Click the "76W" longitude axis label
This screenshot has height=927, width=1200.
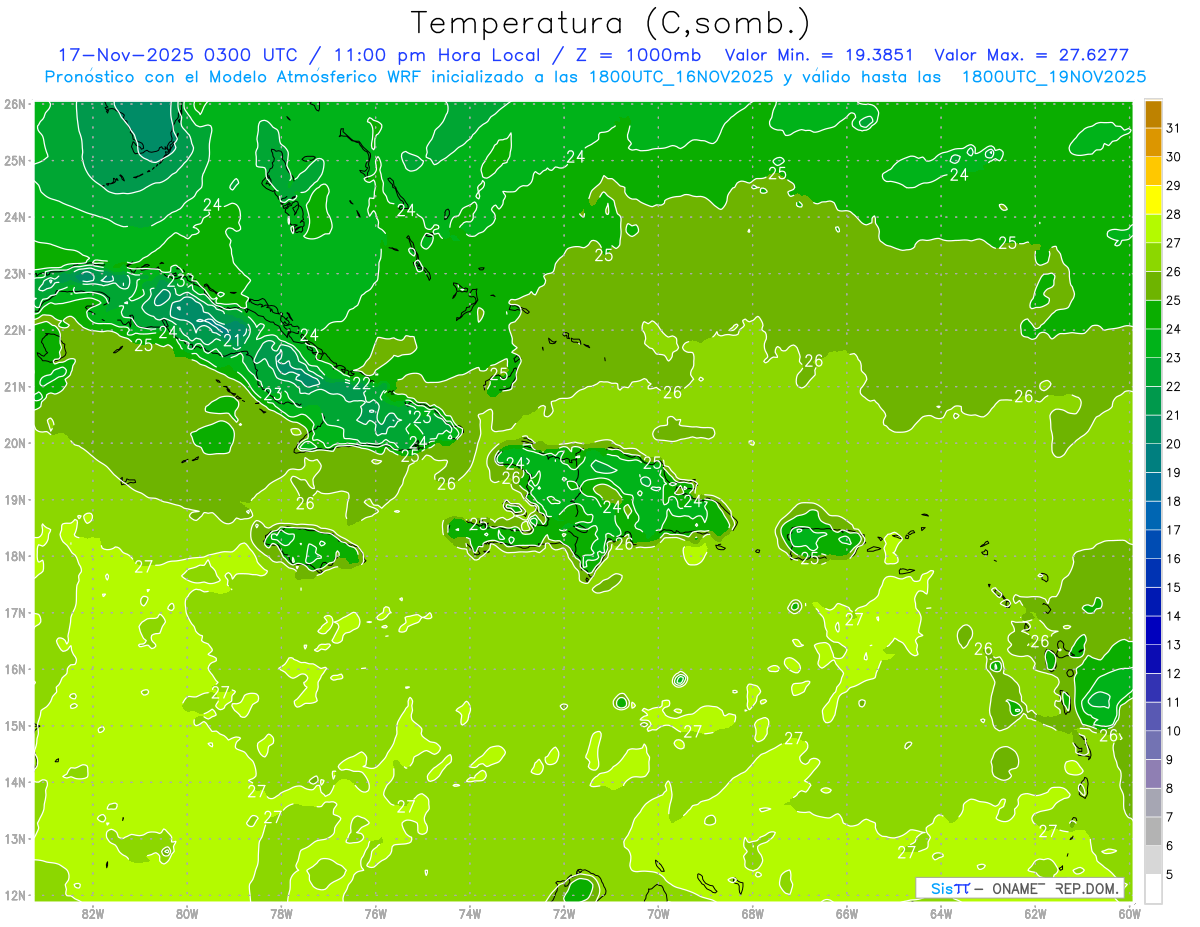pyautogui.click(x=376, y=913)
